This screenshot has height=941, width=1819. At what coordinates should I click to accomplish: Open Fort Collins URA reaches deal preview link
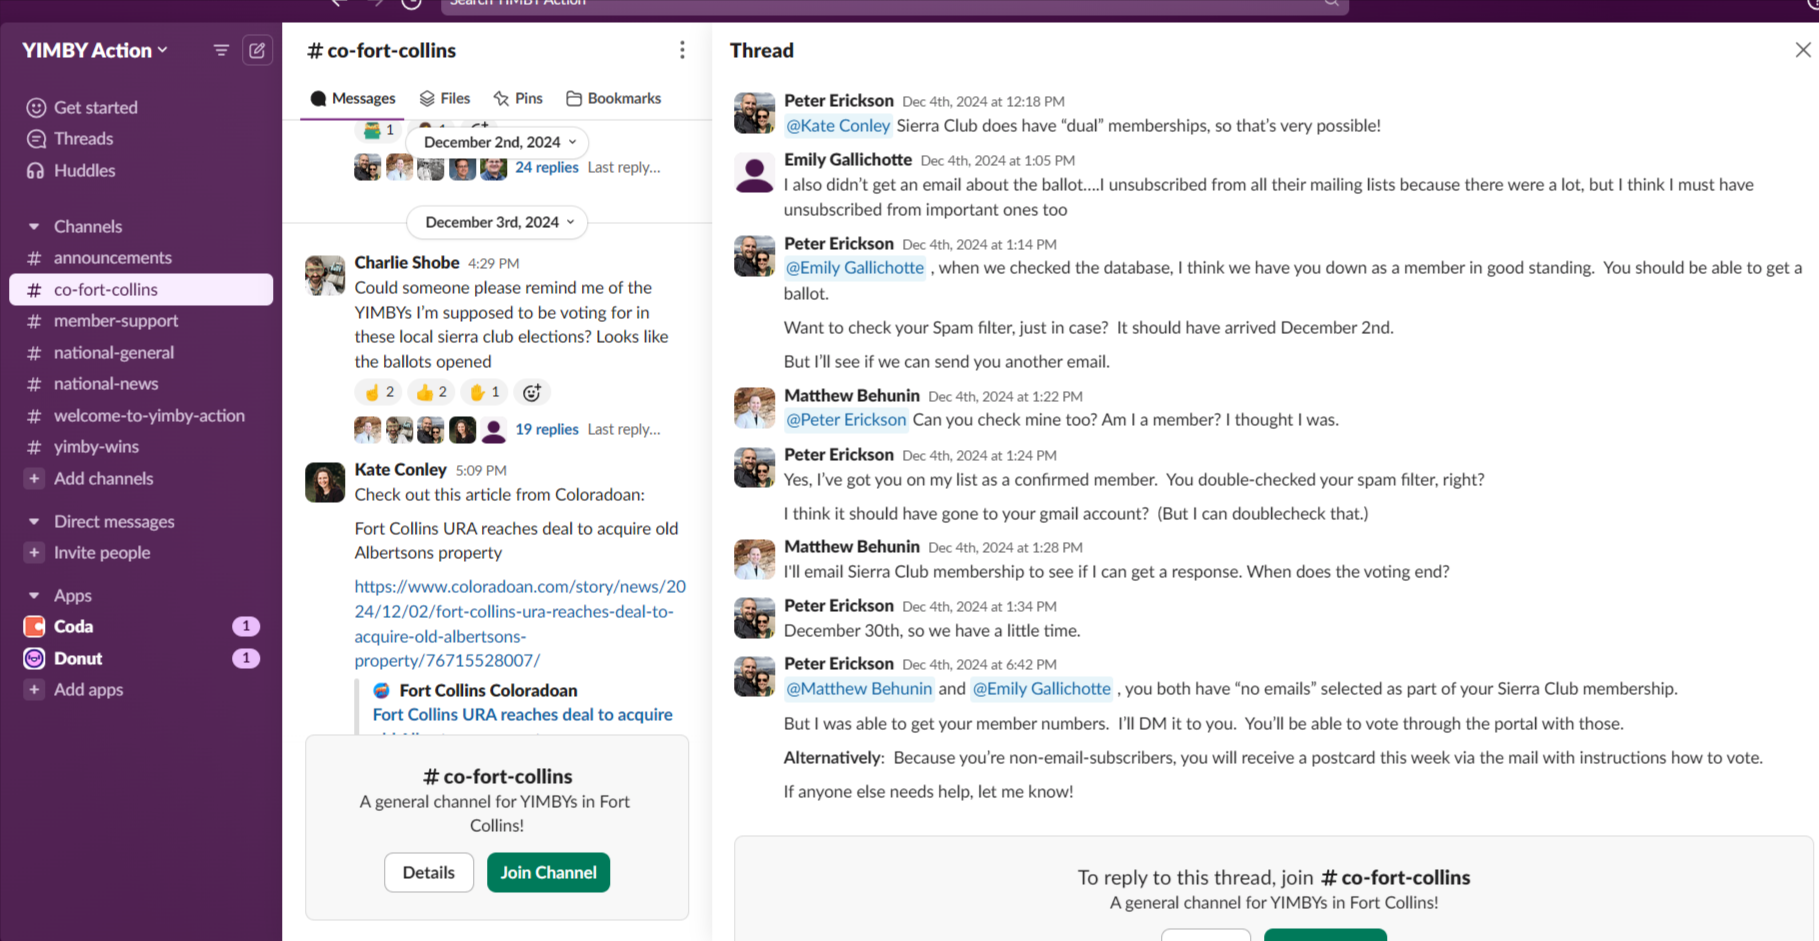coord(522,715)
